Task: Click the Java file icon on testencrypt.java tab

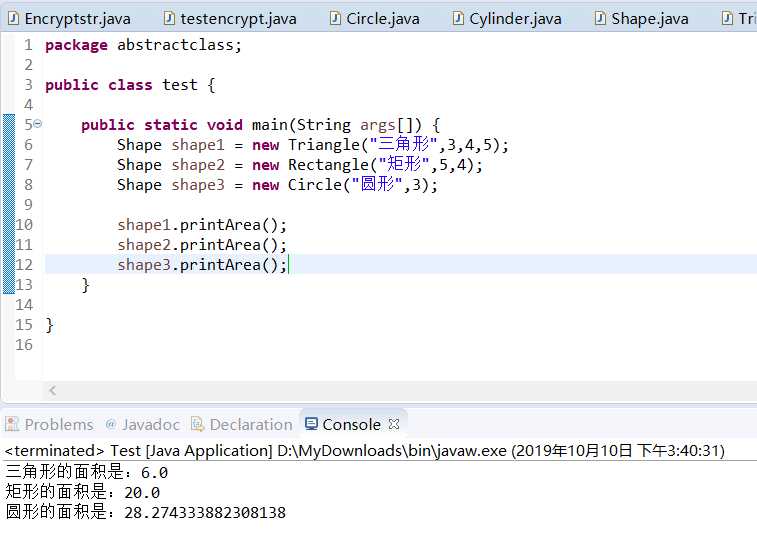Action: click(x=169, y=18)
